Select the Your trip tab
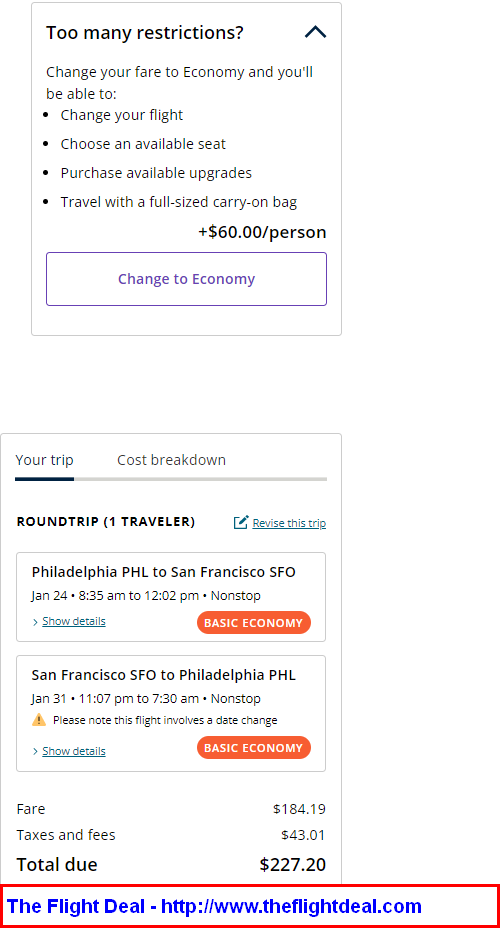500x928 pixels. pyautogui.click(x=44, y=460)
